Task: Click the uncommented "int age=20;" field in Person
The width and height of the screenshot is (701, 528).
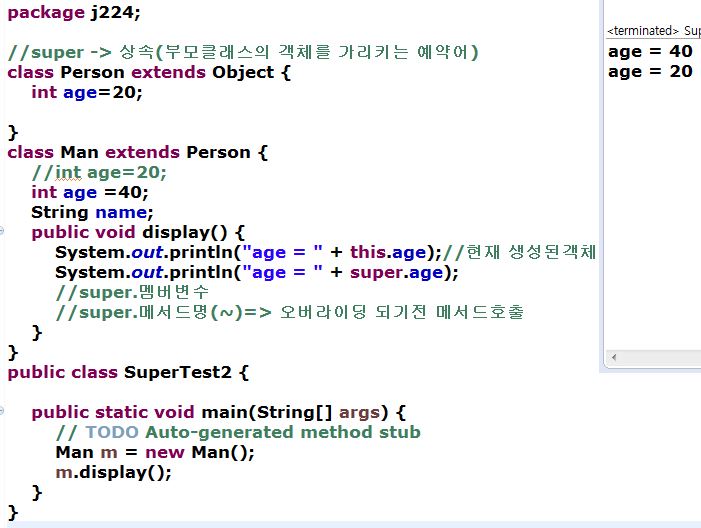Action: click(x=87, y=93)
